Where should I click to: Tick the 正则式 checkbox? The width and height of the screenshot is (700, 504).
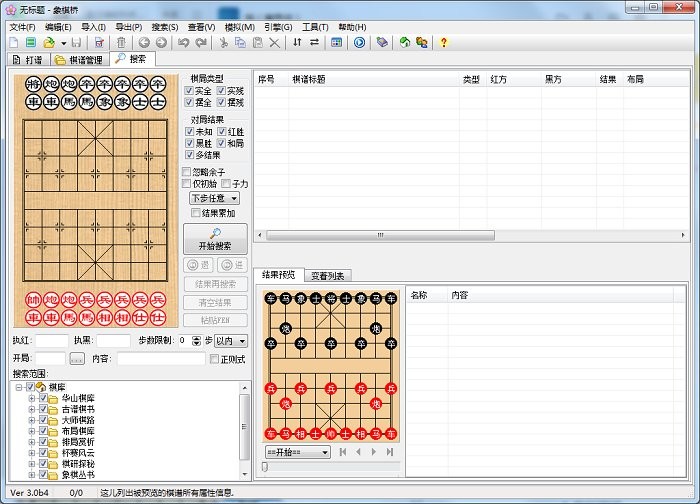click(x=213, y=359)
